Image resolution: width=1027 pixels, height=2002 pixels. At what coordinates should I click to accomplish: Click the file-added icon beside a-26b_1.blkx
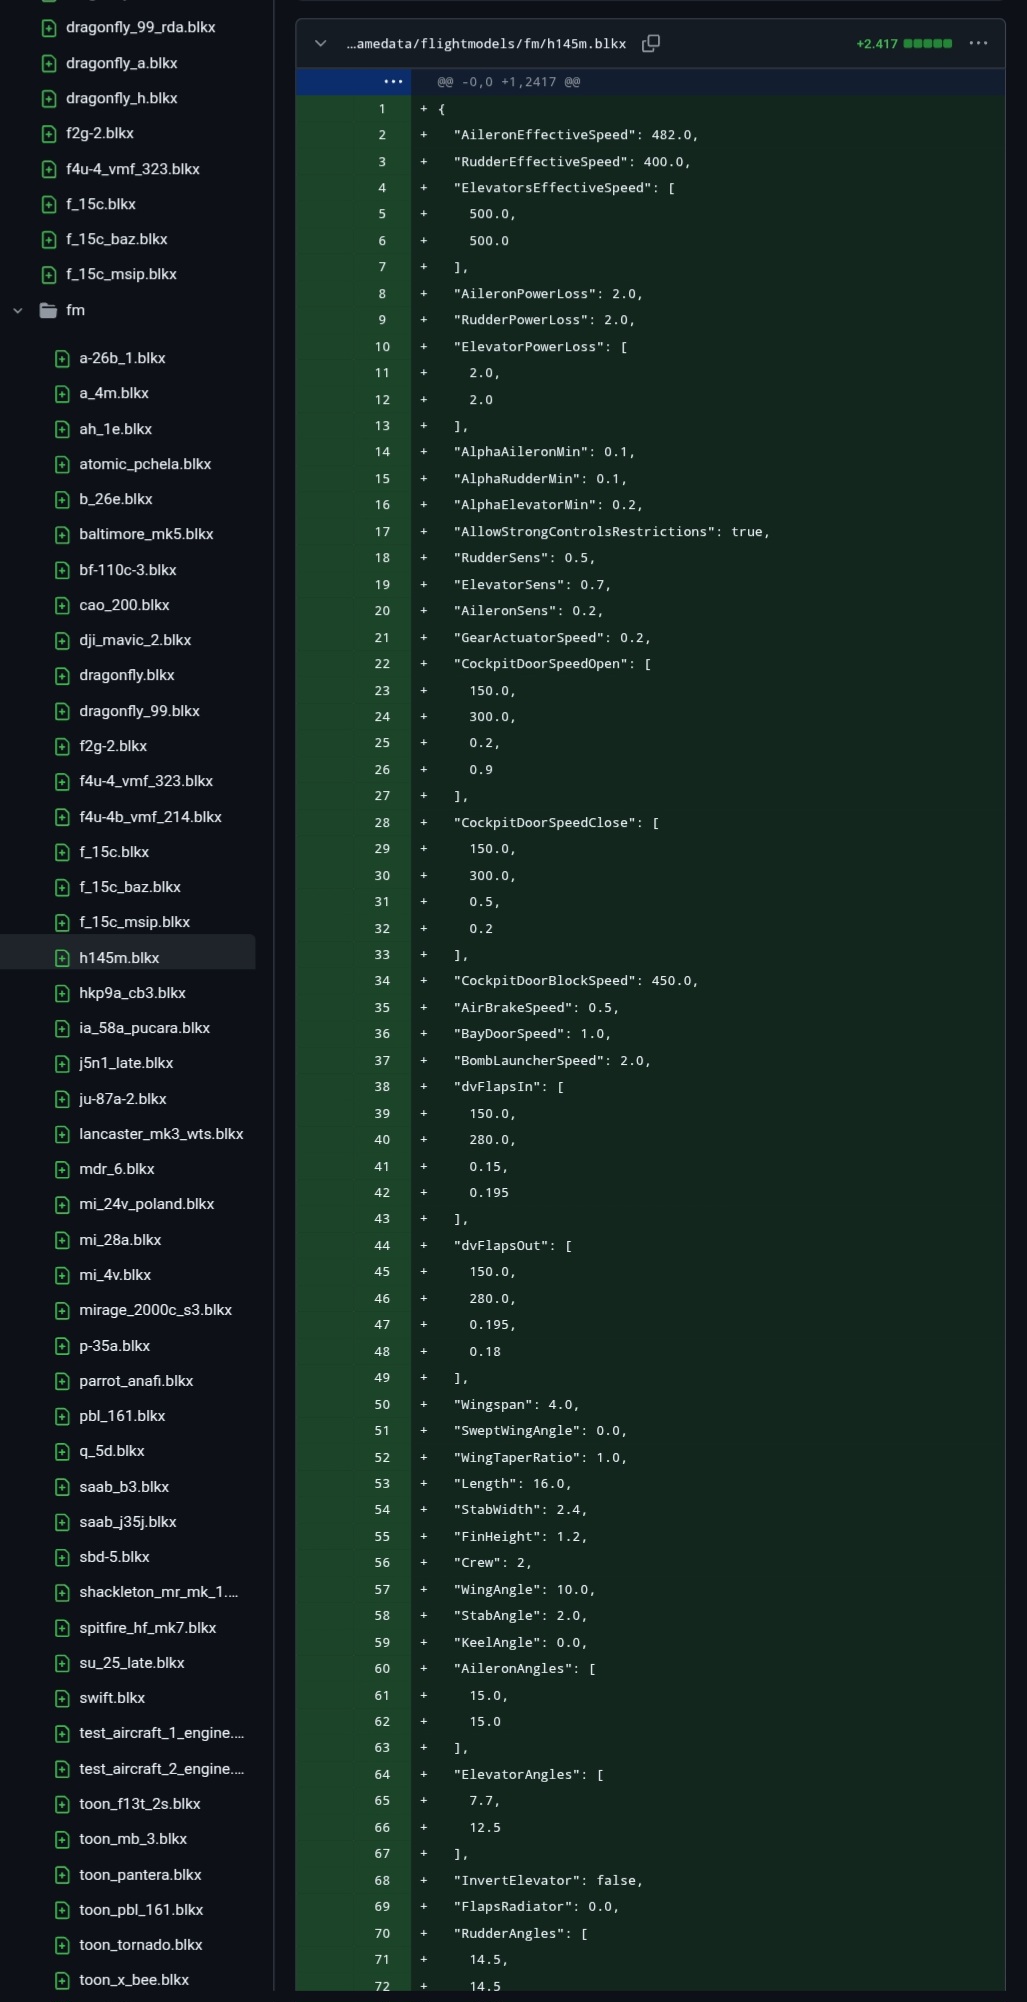coord(62,358)
